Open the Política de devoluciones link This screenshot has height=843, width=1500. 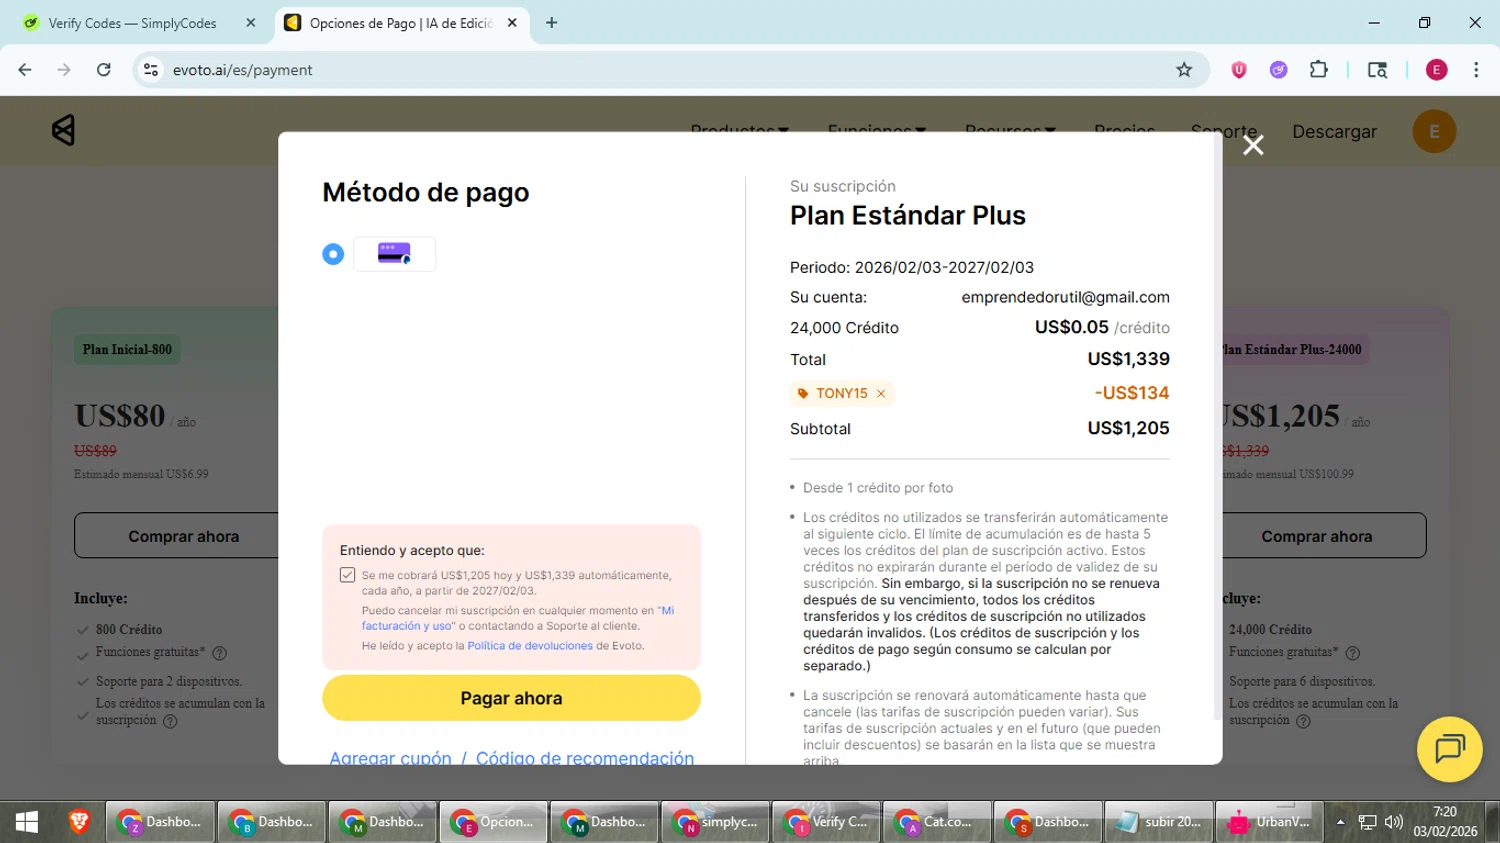click(x=530, y=646)
